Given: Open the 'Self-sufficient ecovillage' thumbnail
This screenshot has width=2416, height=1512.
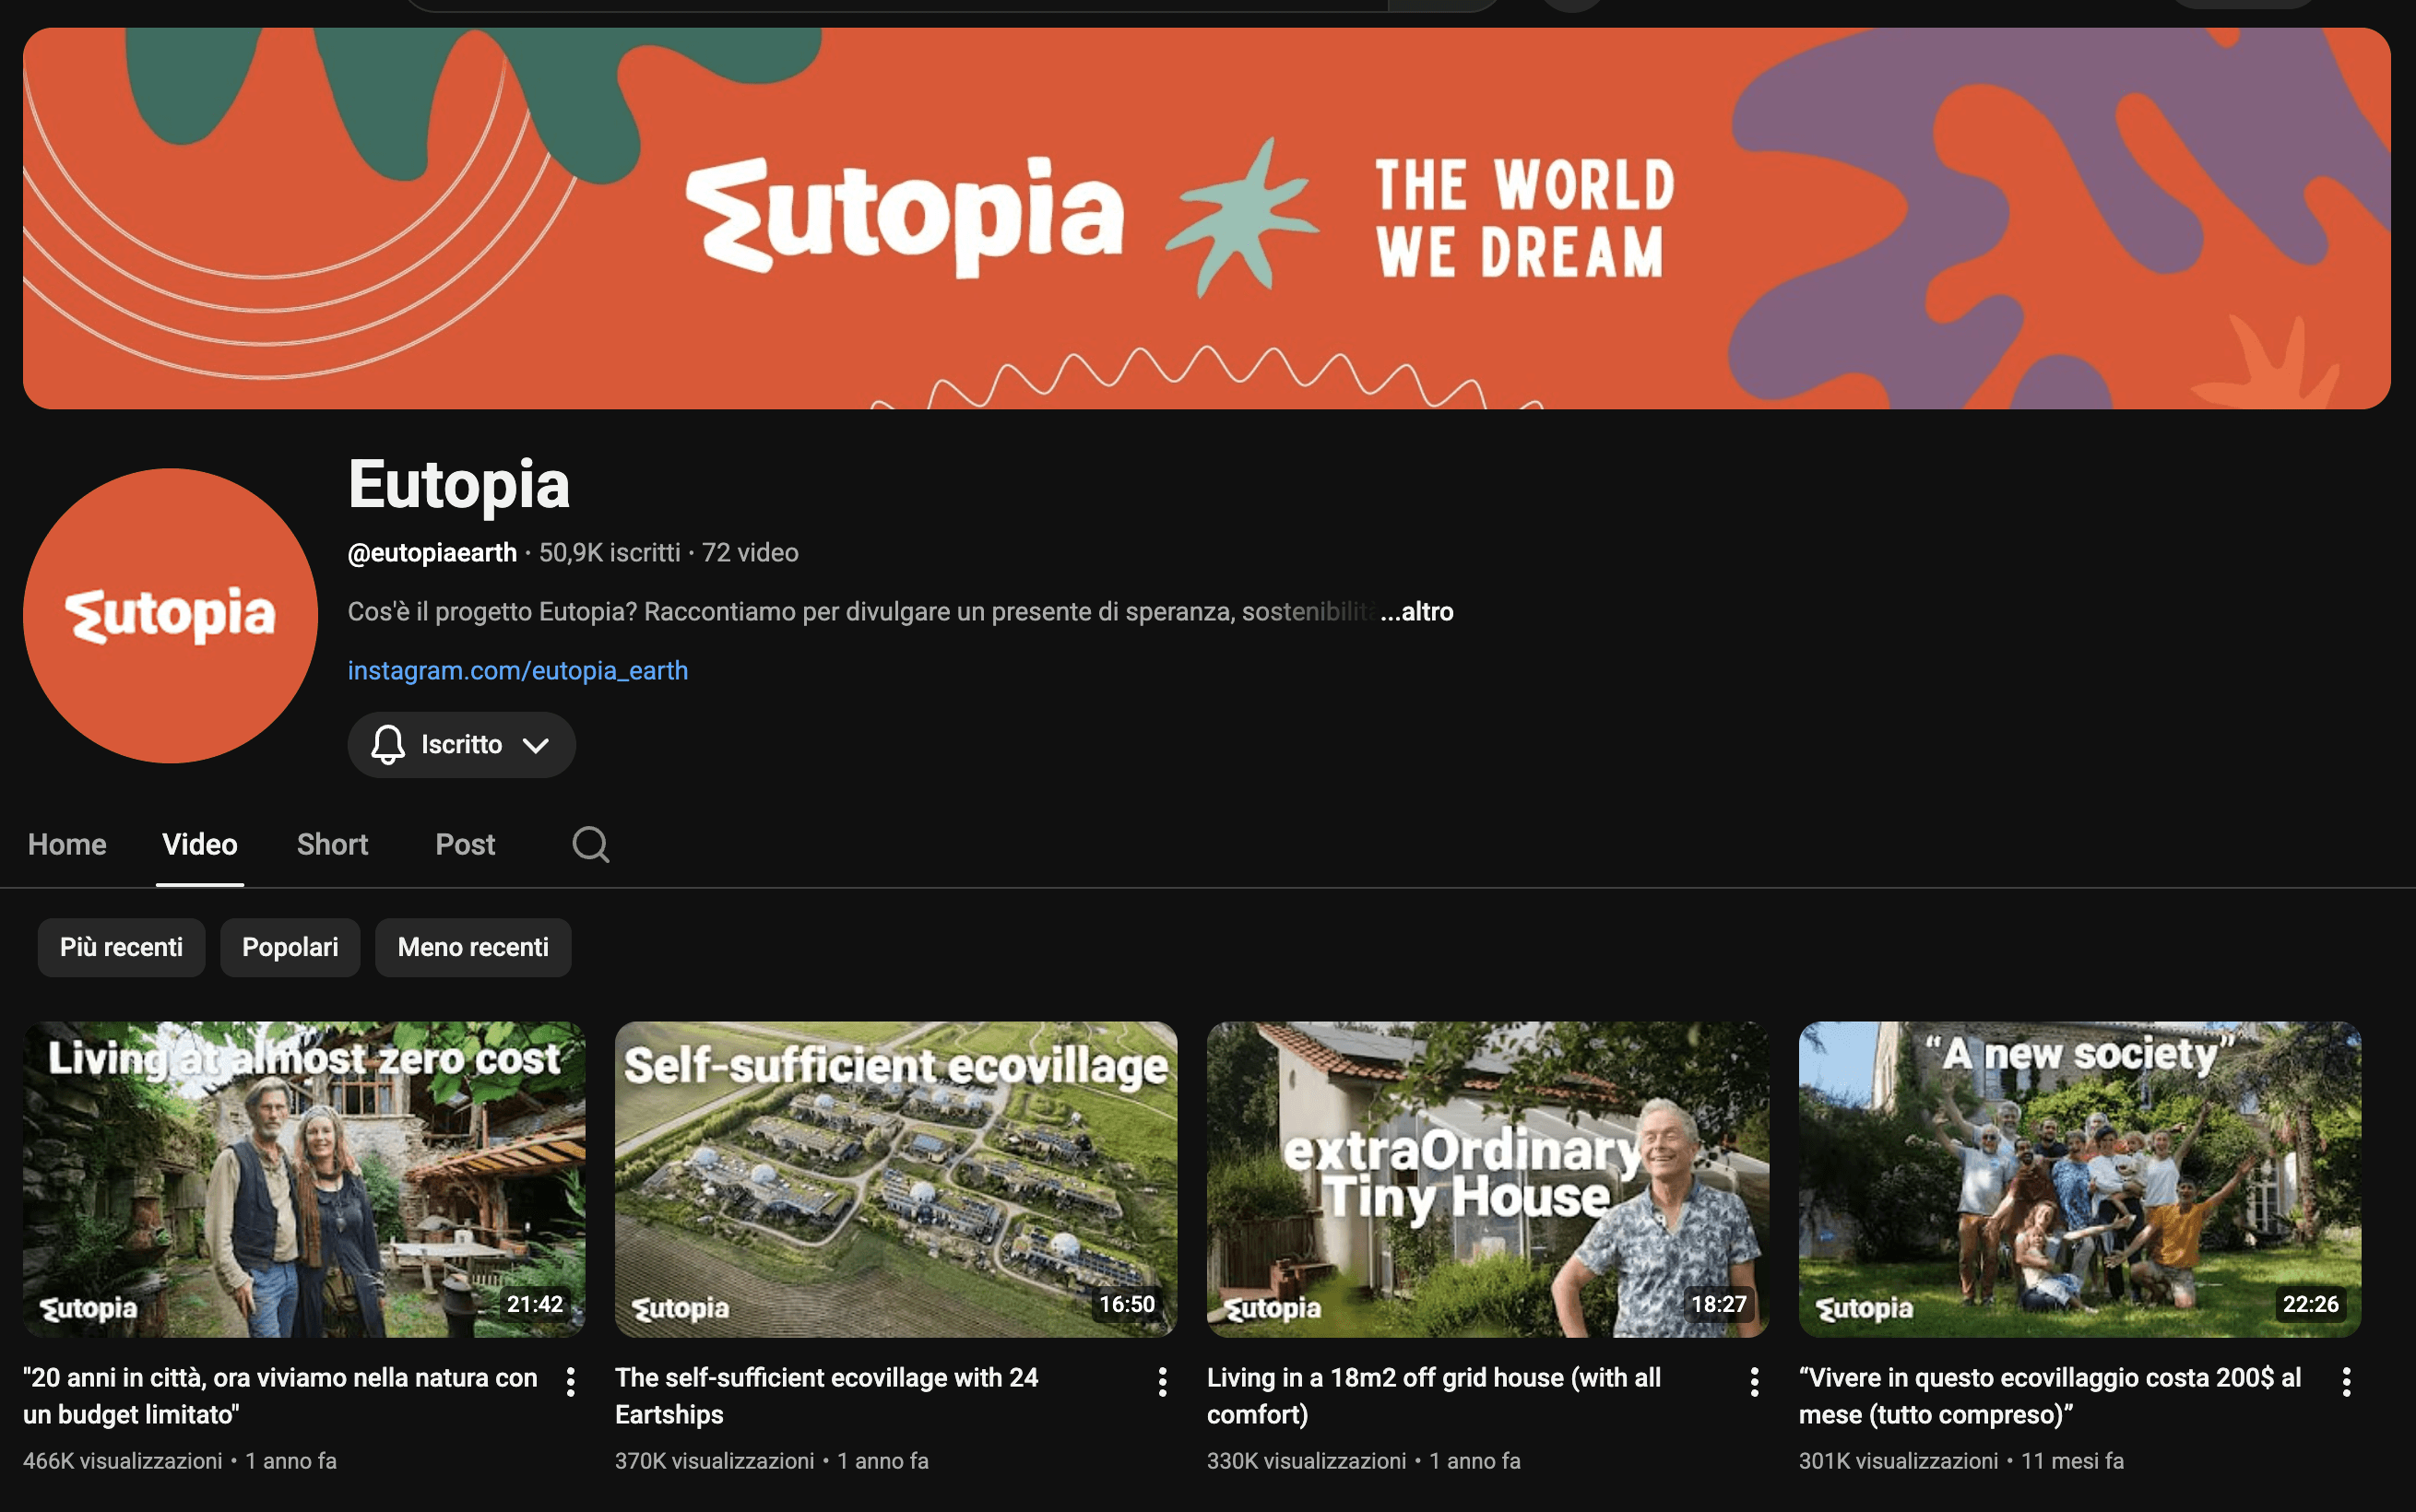Looking at the screenshot, I should pyautogui.click(x=895, y=1179).
